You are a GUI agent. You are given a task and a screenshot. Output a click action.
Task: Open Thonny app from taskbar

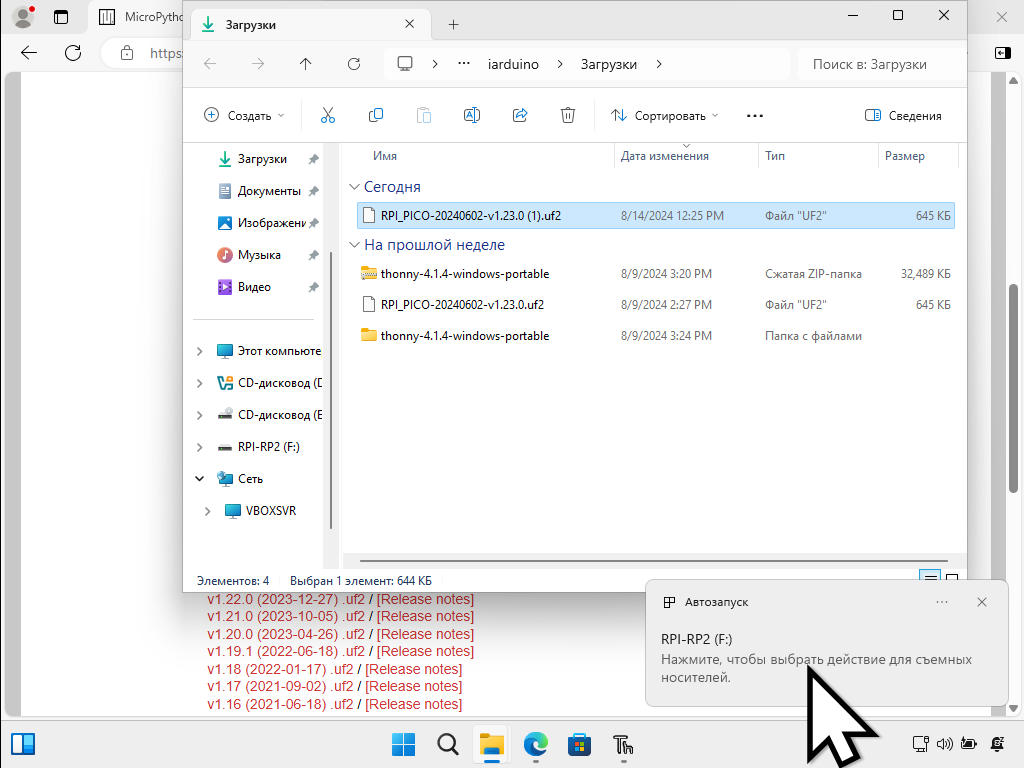pyautogui.click(x=623, y=744)
